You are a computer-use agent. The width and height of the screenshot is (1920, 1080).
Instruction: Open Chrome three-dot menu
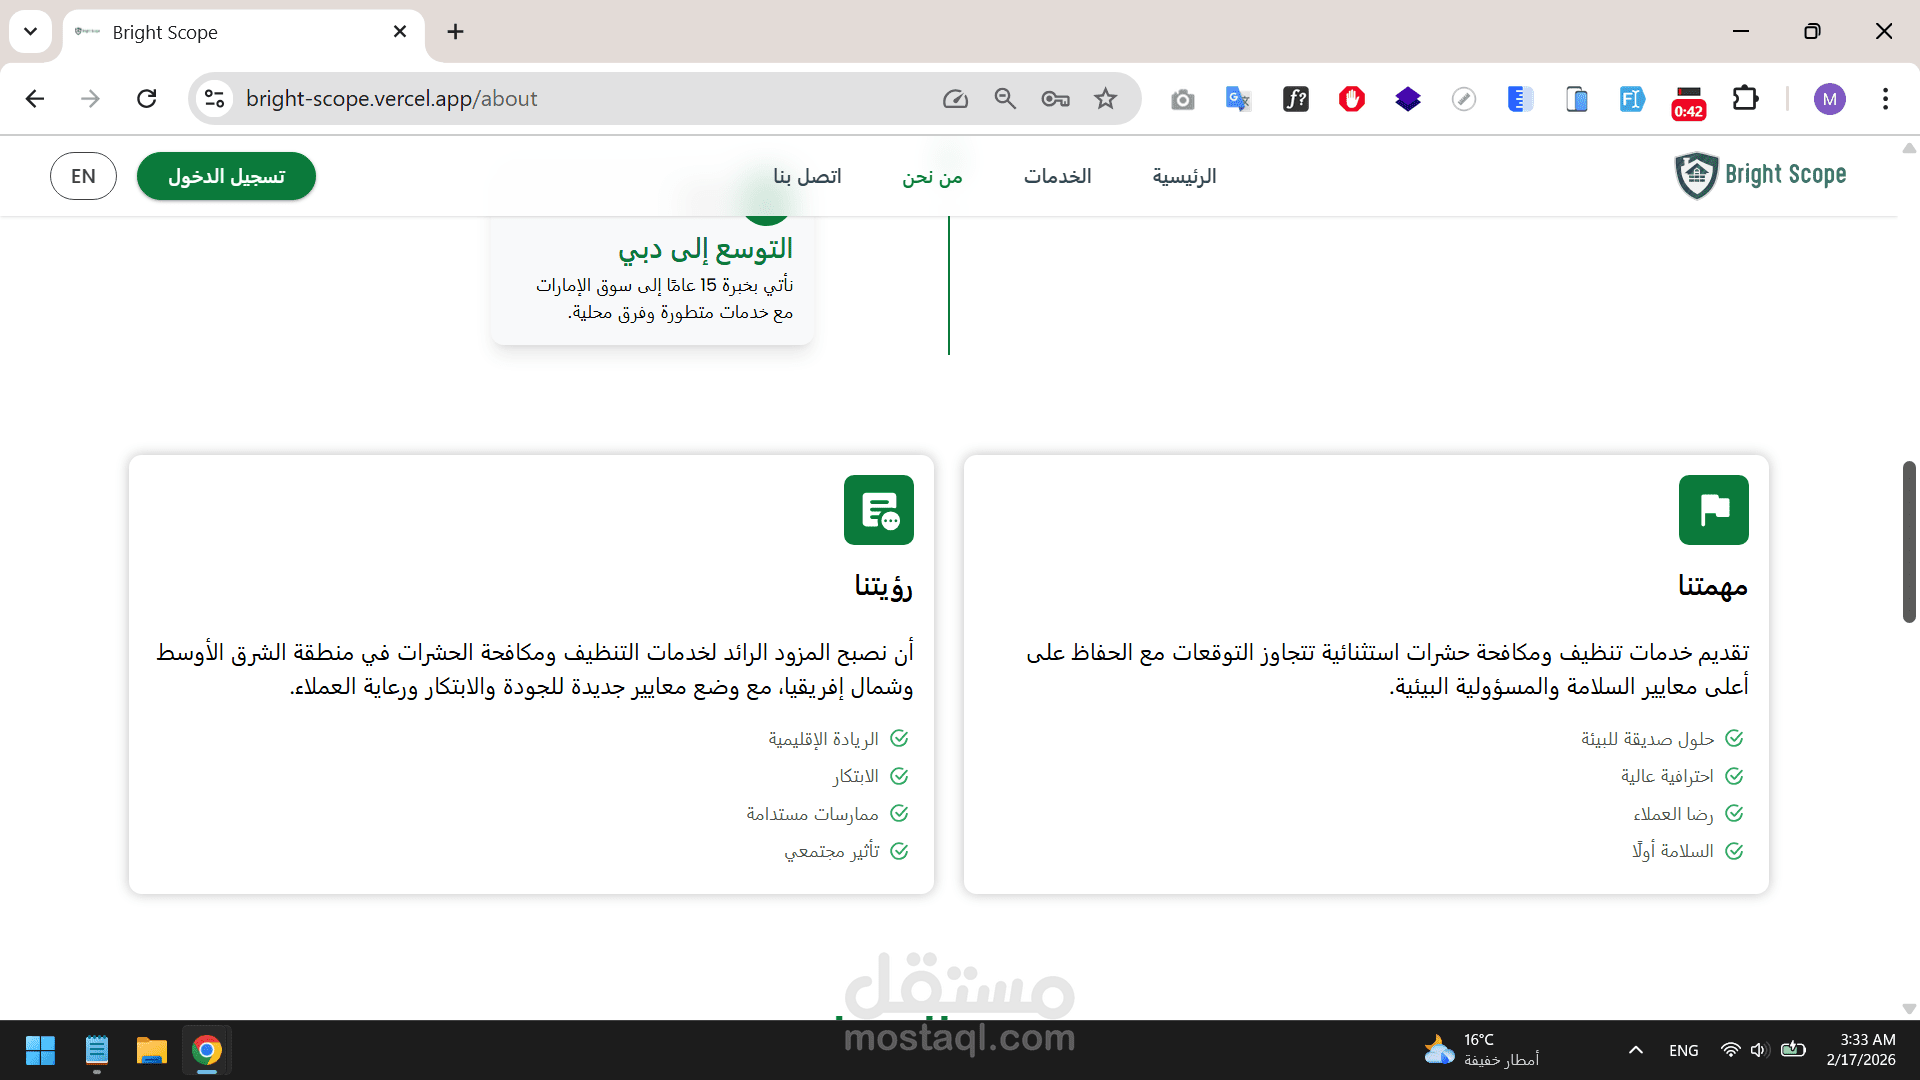click(1885, 99)
